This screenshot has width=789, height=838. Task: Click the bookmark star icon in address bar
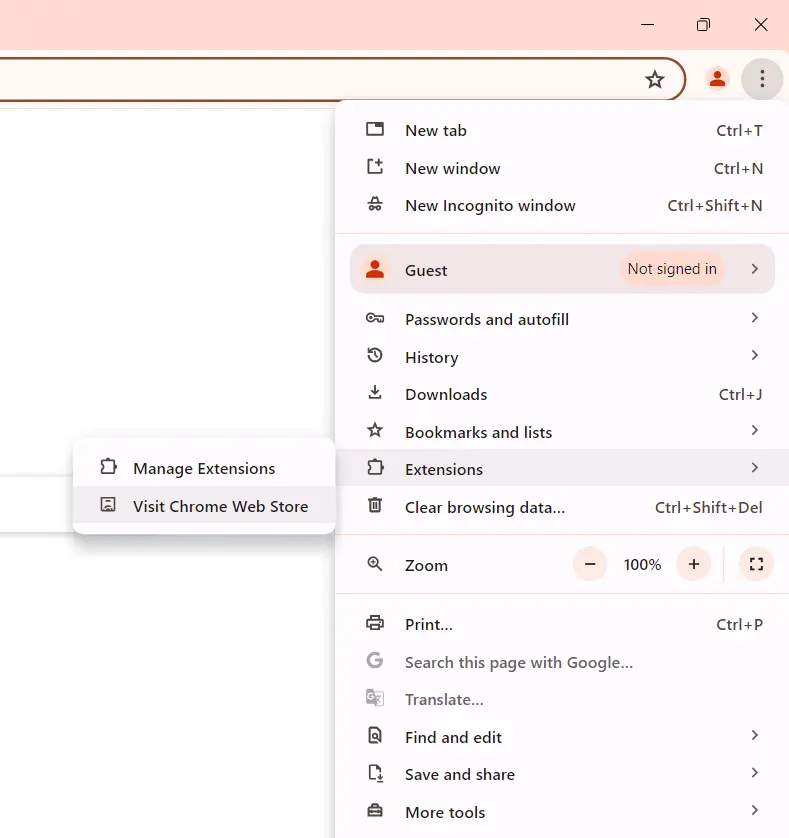click(655, 80)
